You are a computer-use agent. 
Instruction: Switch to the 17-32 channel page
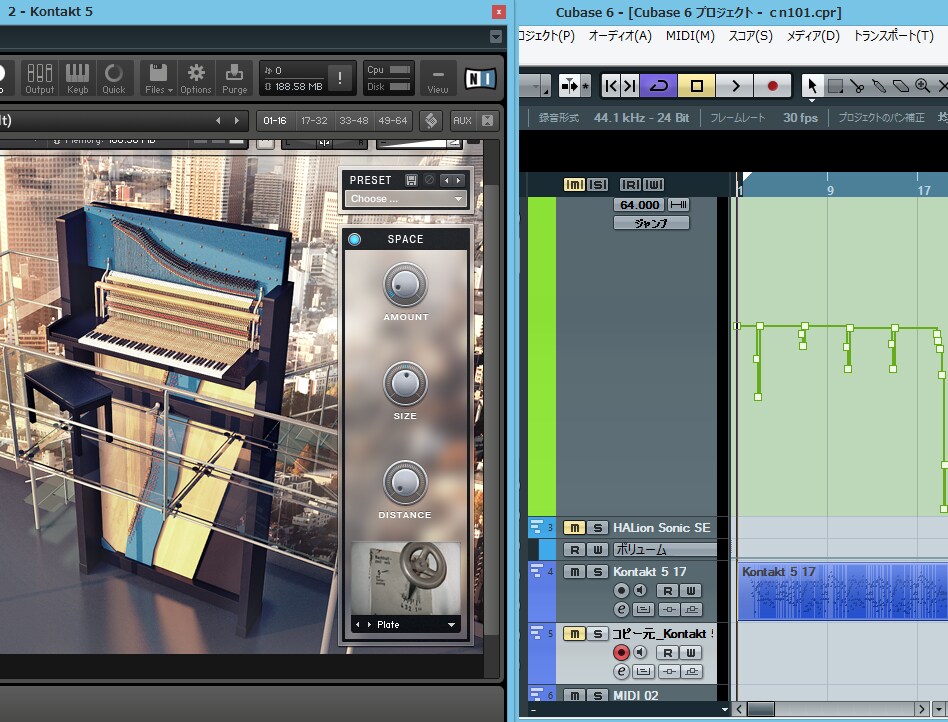[x=314, y=120]
